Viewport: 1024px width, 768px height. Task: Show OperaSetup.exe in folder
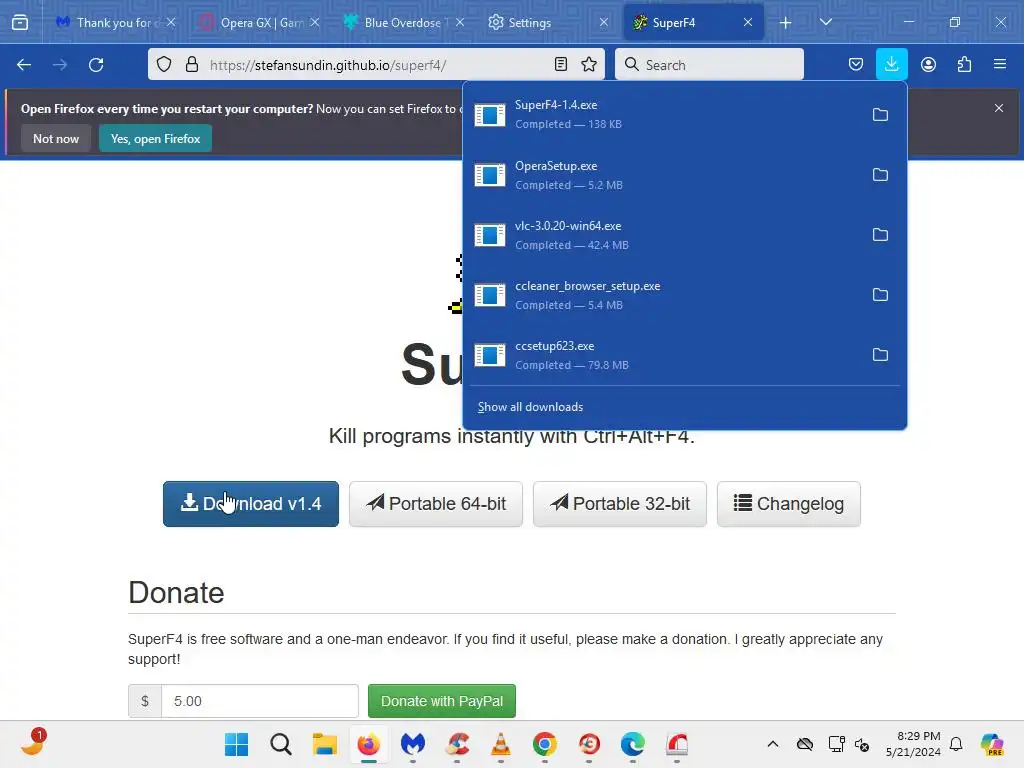pos(880,175)
